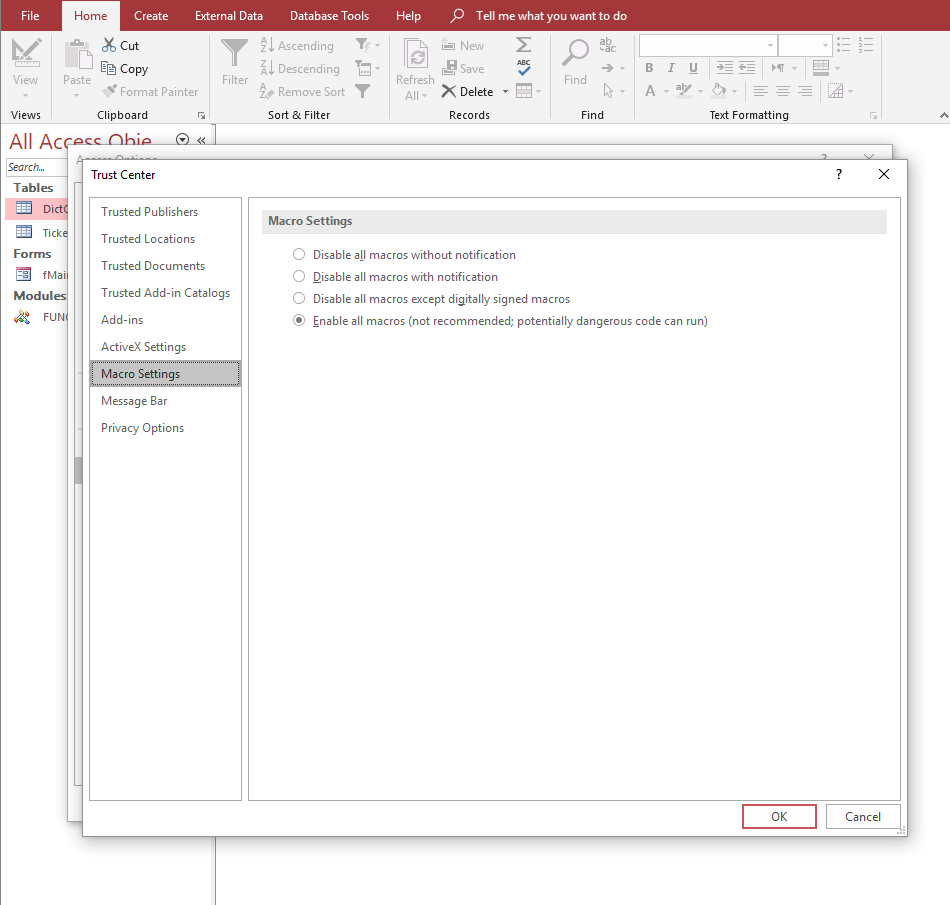950x905 pixels.
Task: Switch to Database Tools ribbon tab
Action: click(x=329, y=16)
